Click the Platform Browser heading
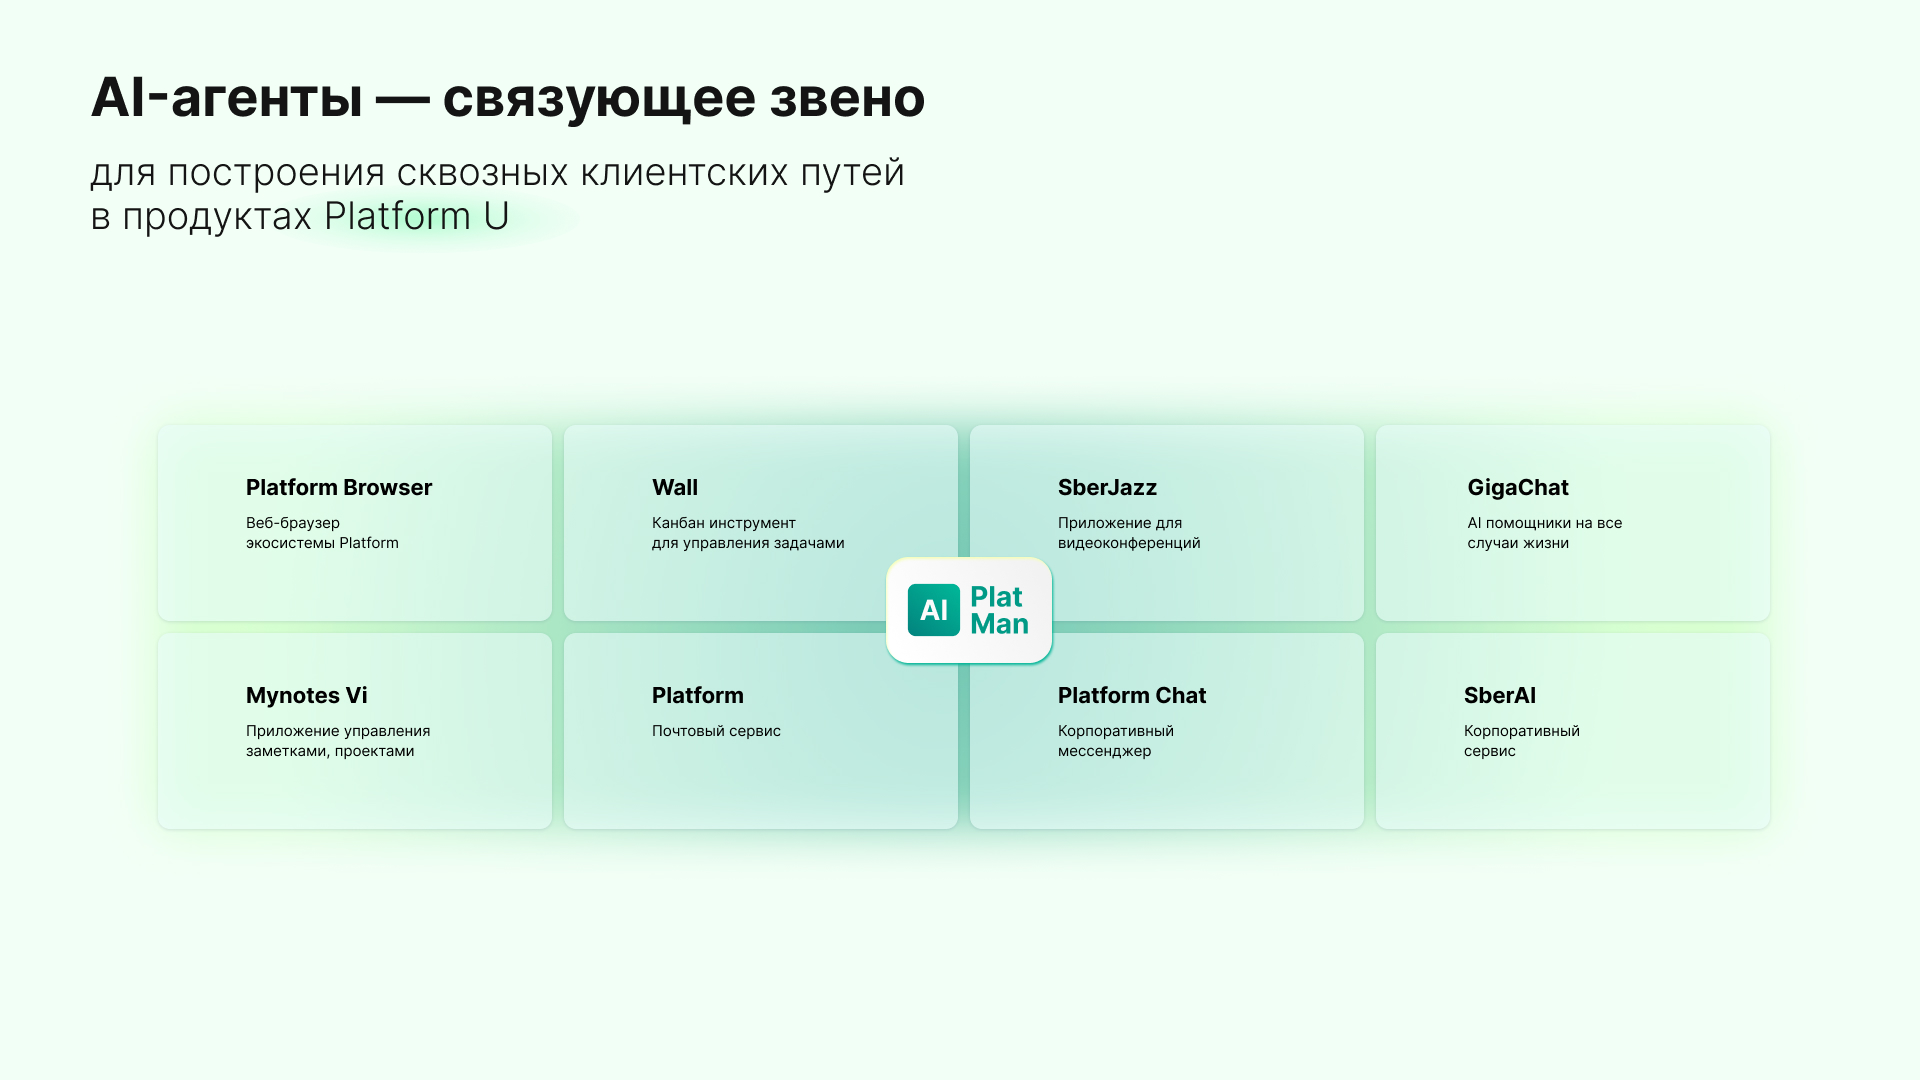 pyautogui.click(x=338, y=488)
